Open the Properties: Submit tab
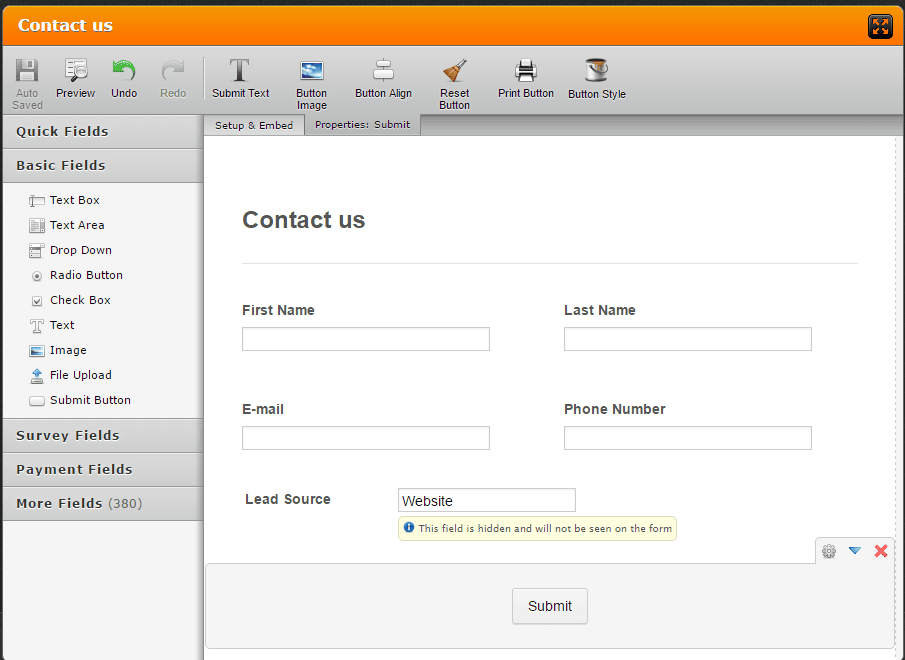The height and width of the screenshot is (660, 905). point(363,125)
